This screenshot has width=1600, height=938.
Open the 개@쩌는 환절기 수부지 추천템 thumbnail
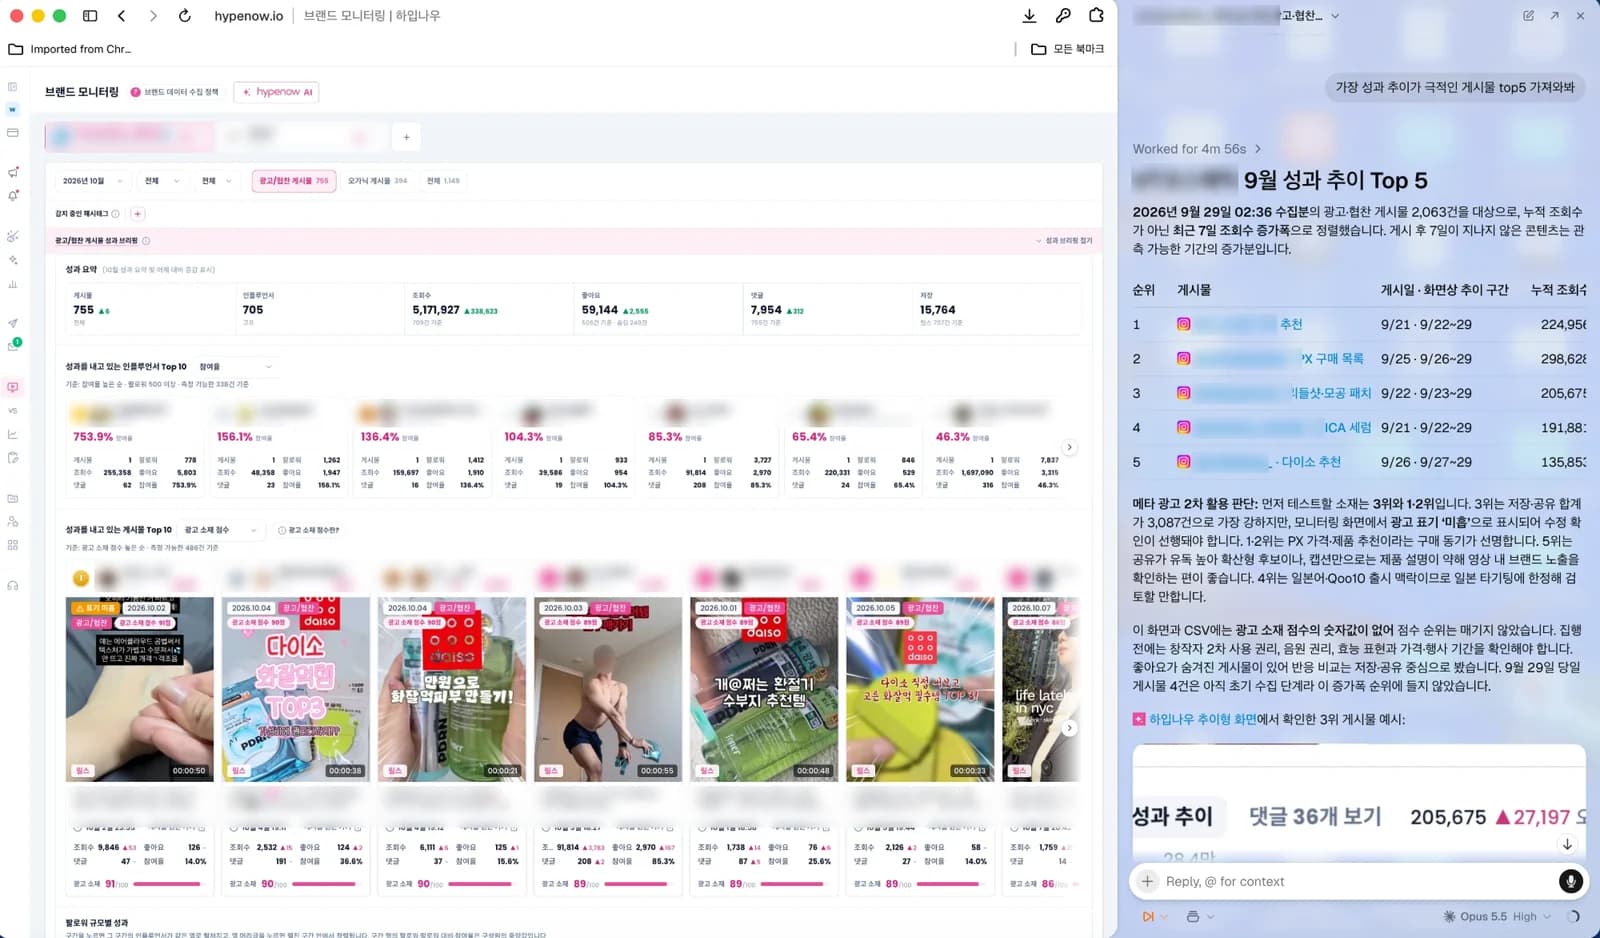(764, 689)
